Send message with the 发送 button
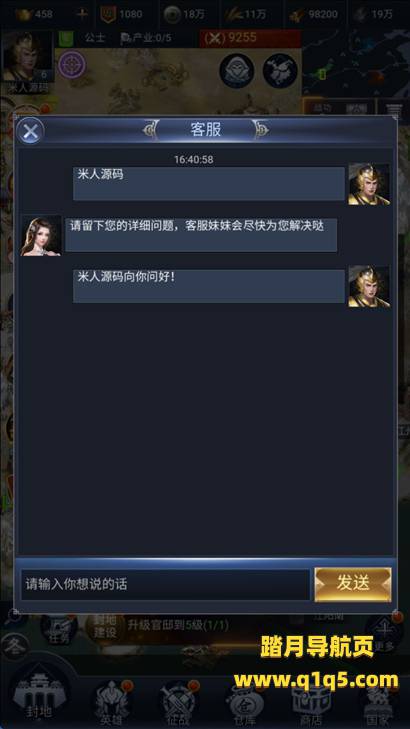 click(x=353, y=584)
